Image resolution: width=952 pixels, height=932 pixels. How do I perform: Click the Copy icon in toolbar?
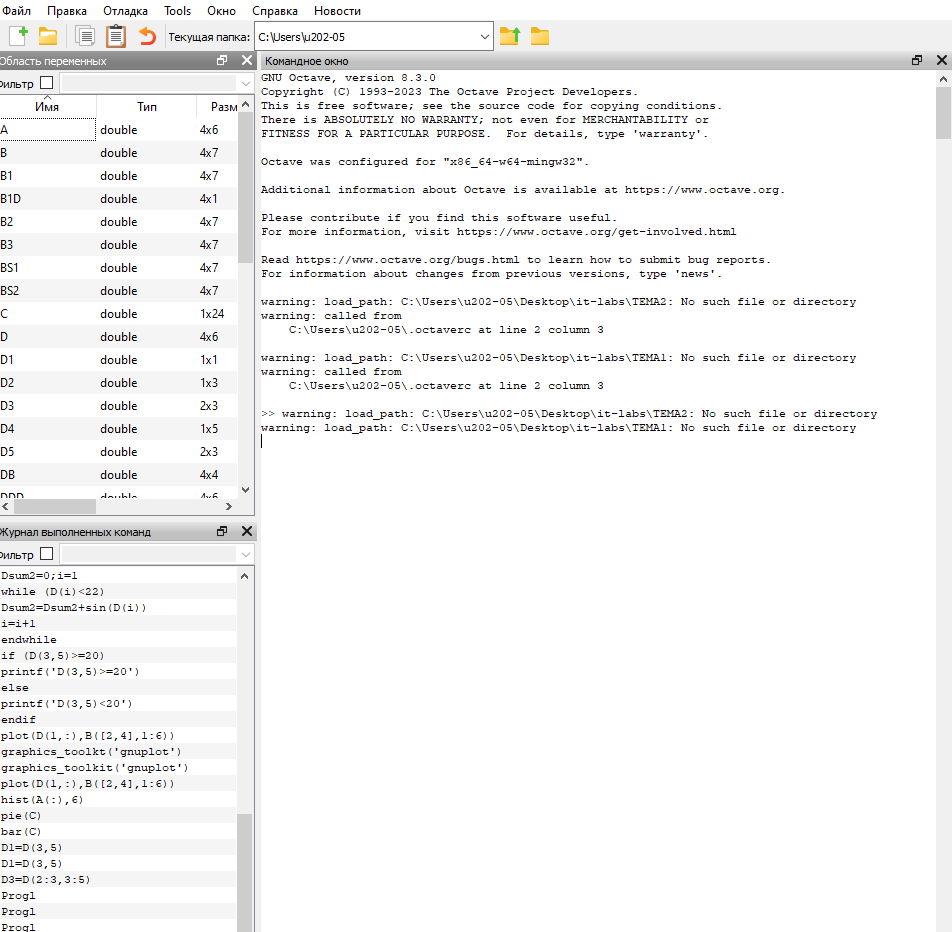click(x=86, y=37)
